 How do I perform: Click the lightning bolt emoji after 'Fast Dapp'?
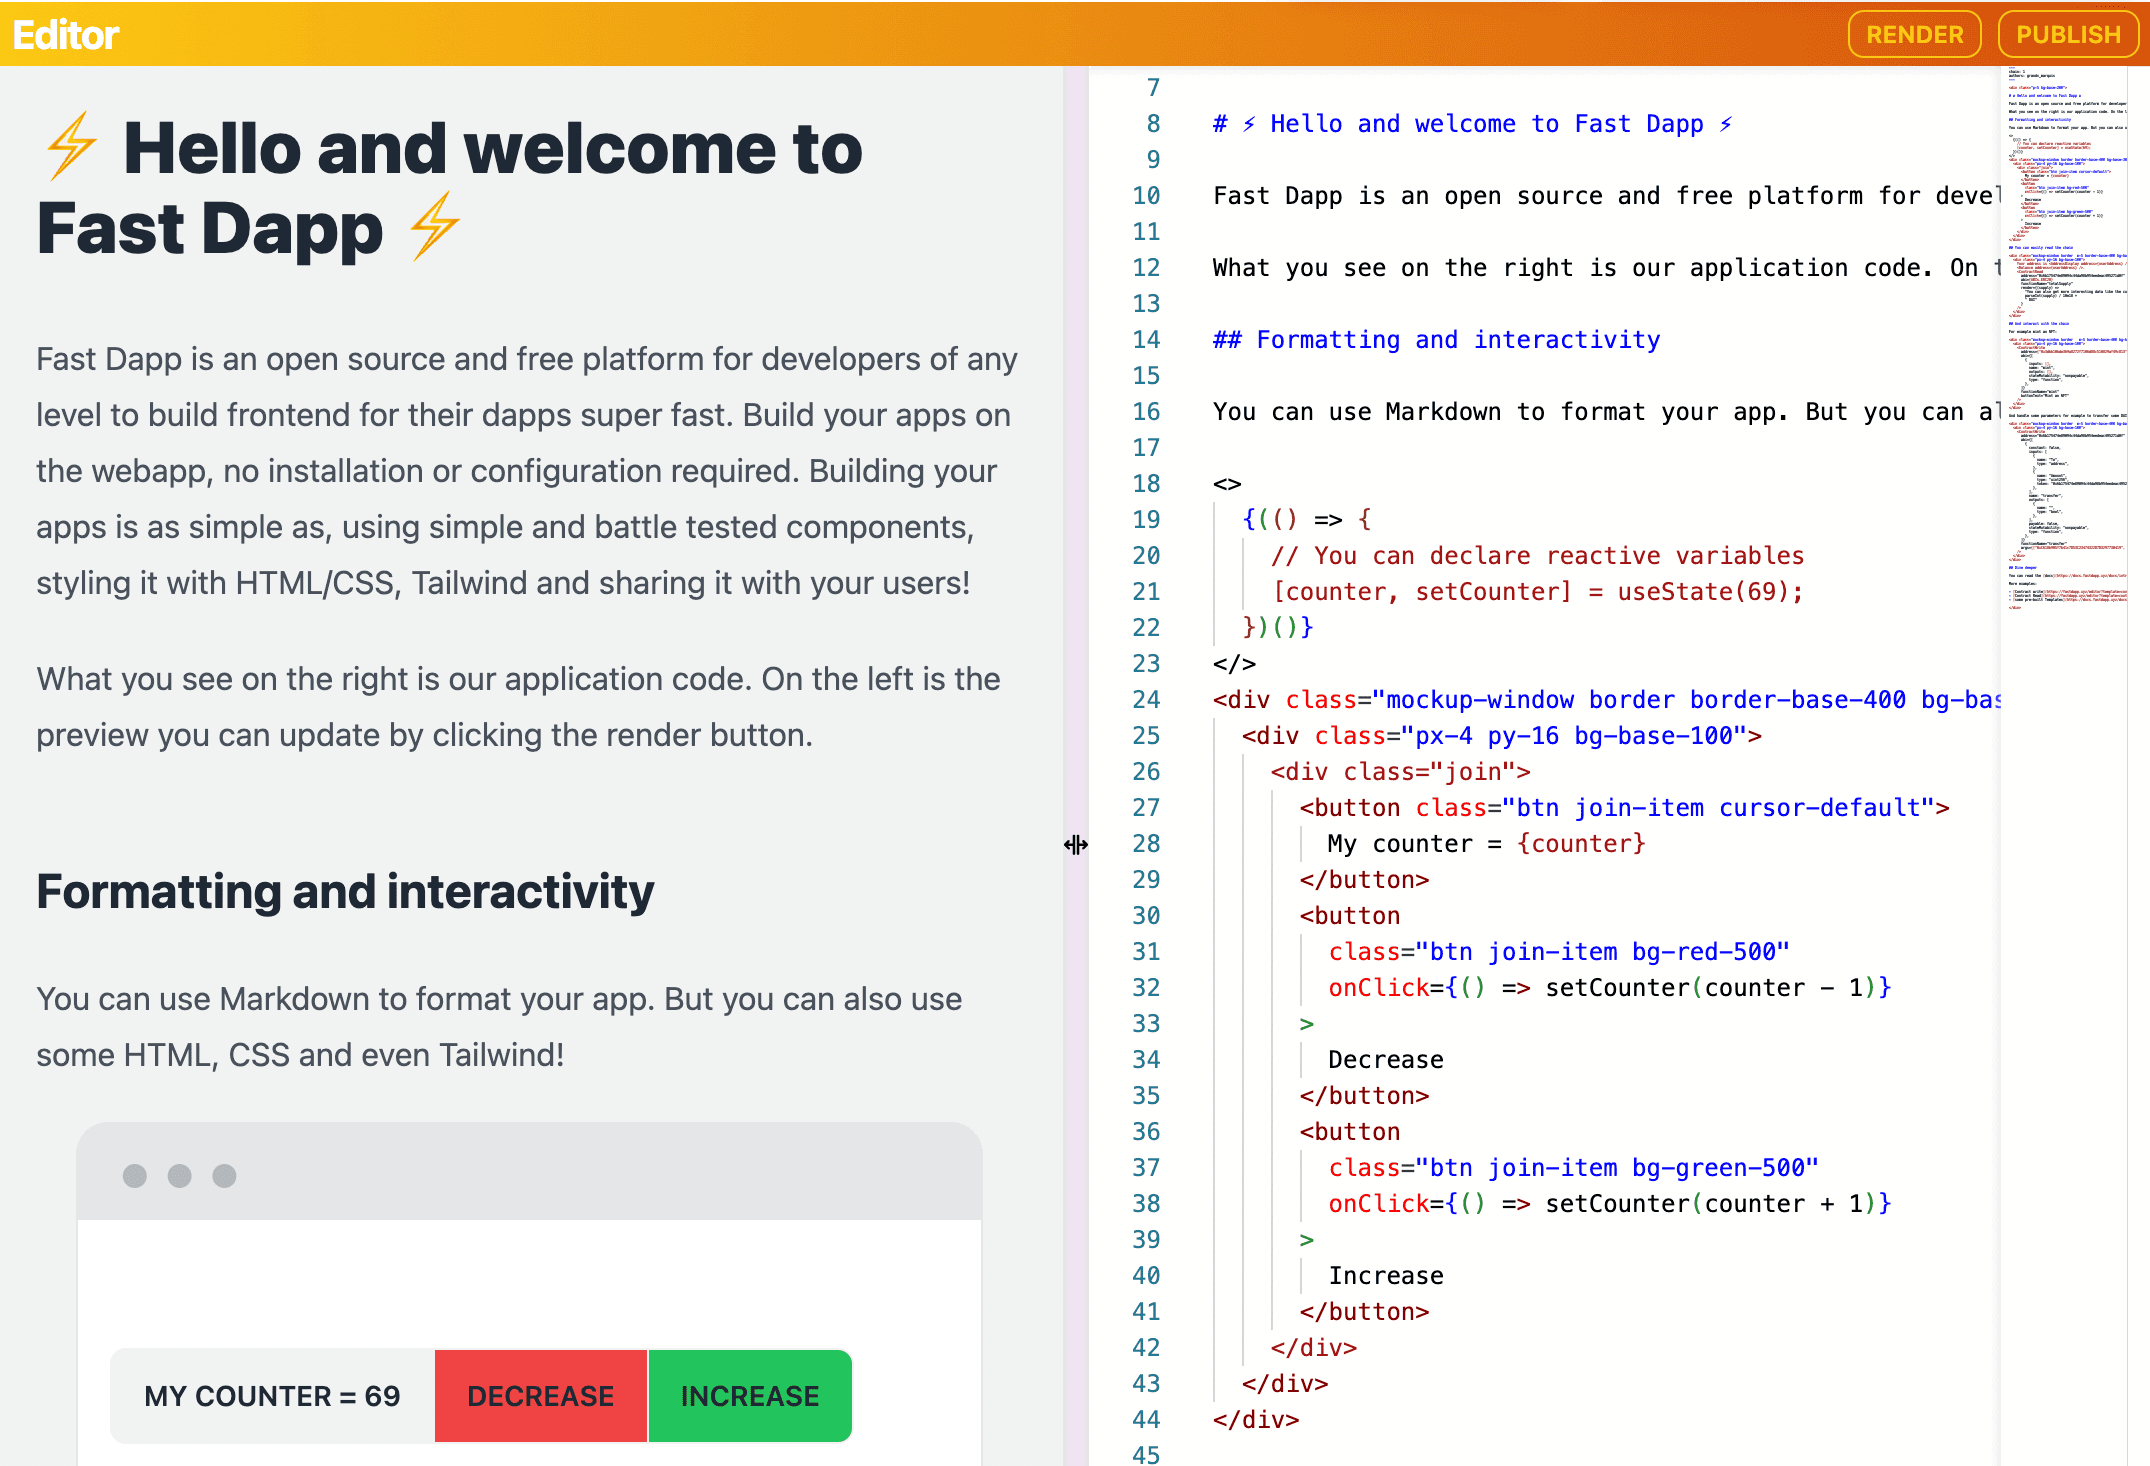pyautogui.click(x=435, y=227)
